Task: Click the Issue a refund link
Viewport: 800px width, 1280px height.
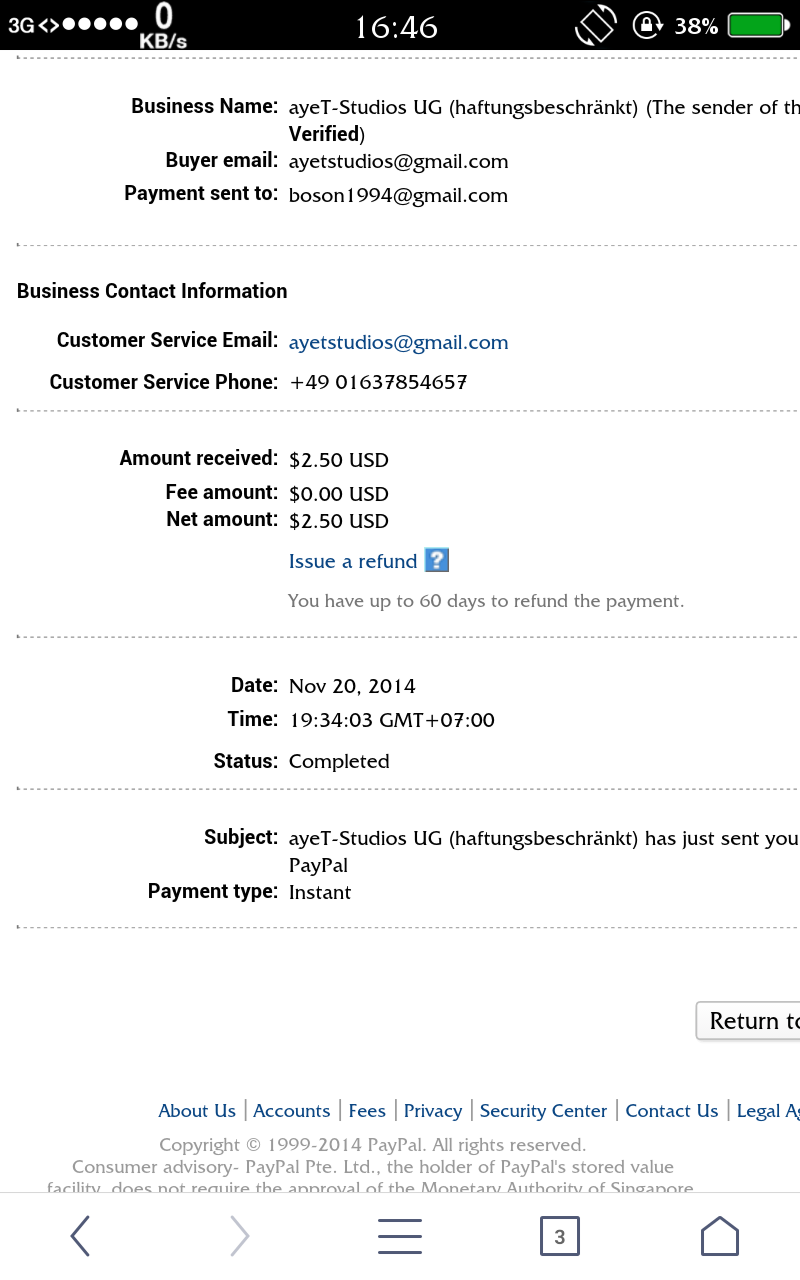Action: pyautogui.click(x=353, y=561)
